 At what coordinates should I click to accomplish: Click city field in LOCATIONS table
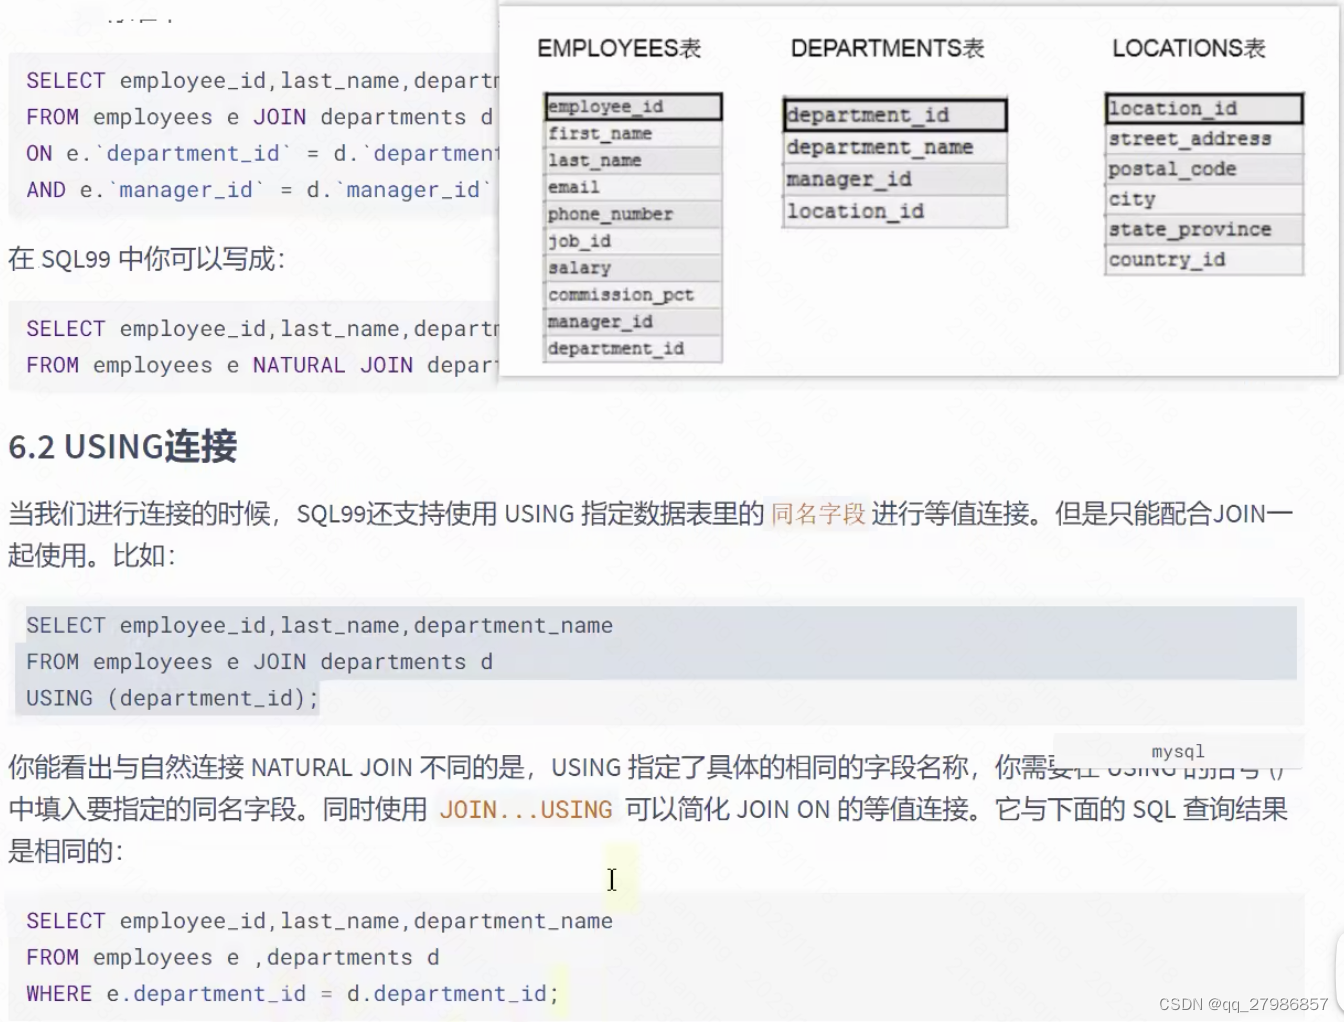1204,200
